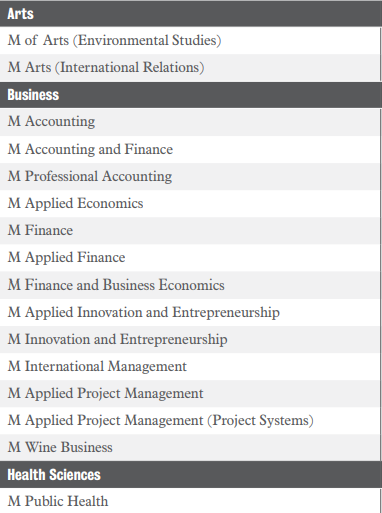Click M Accounting and Finance entry

190,149
